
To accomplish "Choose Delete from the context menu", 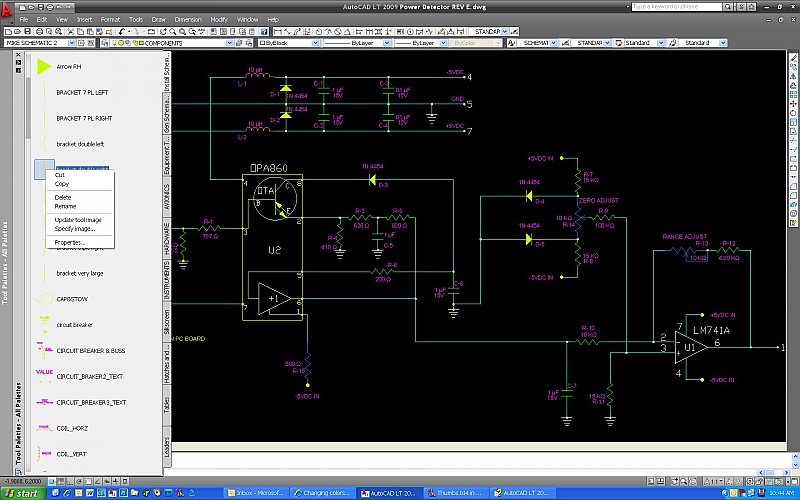I will pyautogui.click(x=62, y=197).
